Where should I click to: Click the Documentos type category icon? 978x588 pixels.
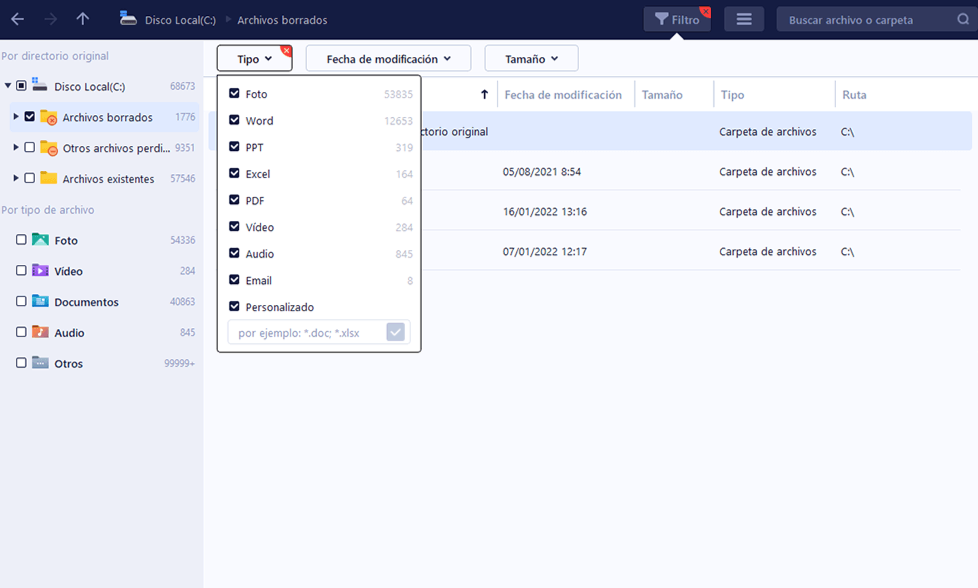click(41, 301)
